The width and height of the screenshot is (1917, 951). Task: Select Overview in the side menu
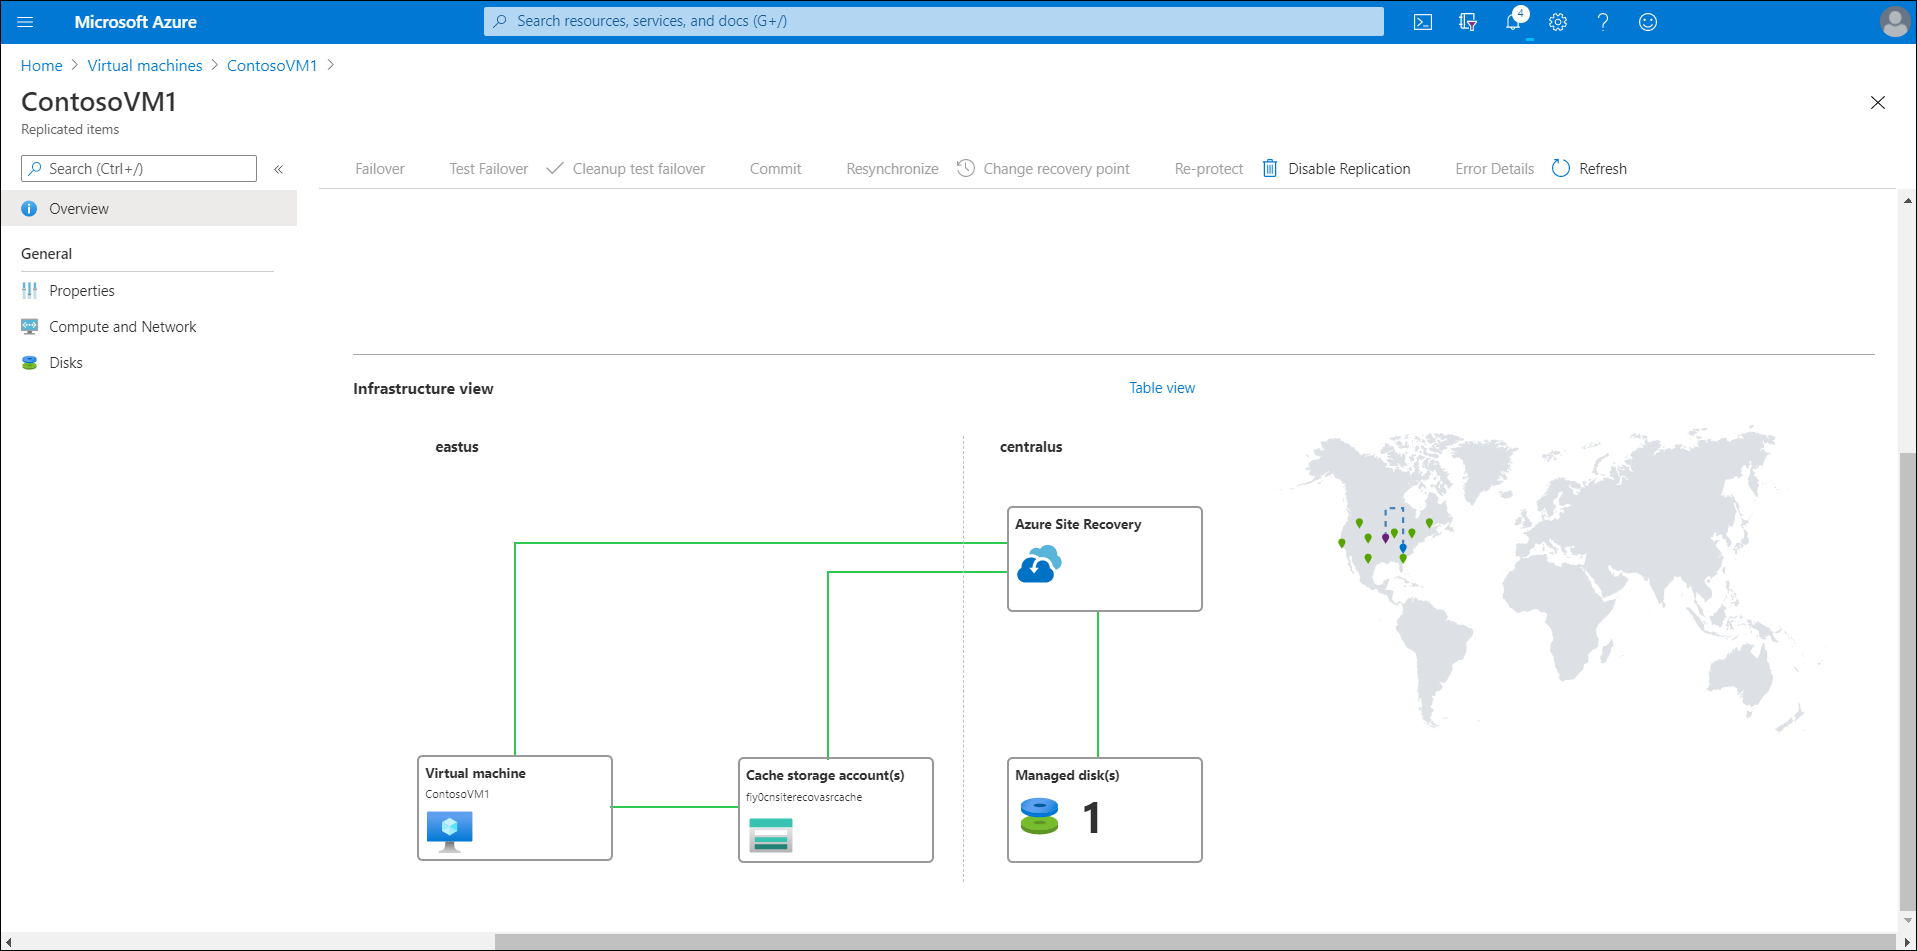(148, 209)
